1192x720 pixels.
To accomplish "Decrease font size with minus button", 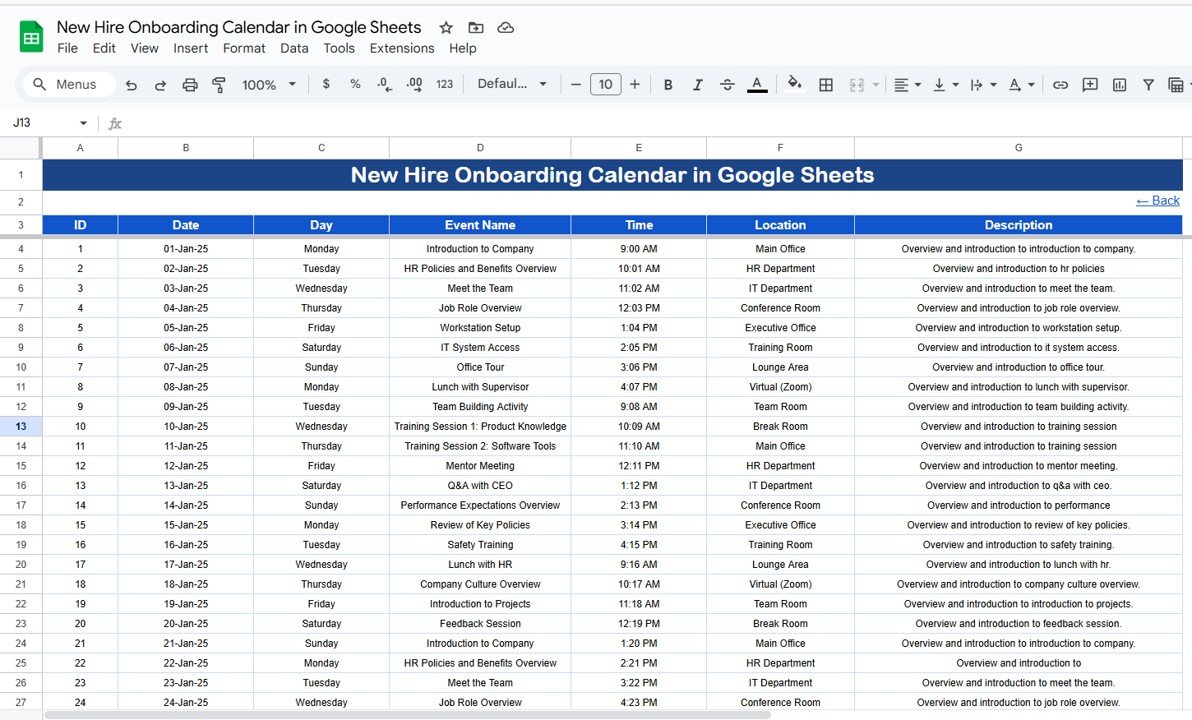I will (576, 84).
